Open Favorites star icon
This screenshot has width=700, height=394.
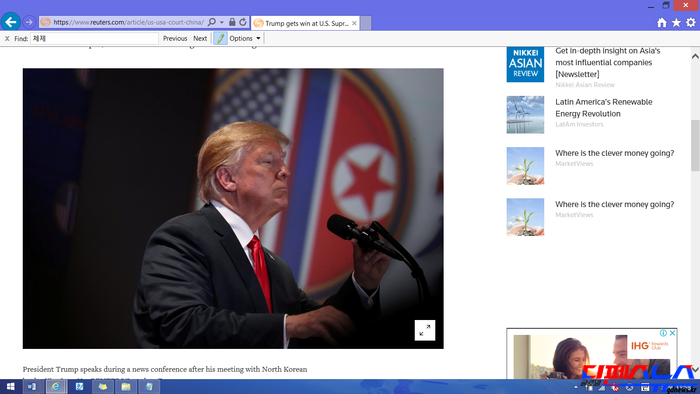[676, 22]
